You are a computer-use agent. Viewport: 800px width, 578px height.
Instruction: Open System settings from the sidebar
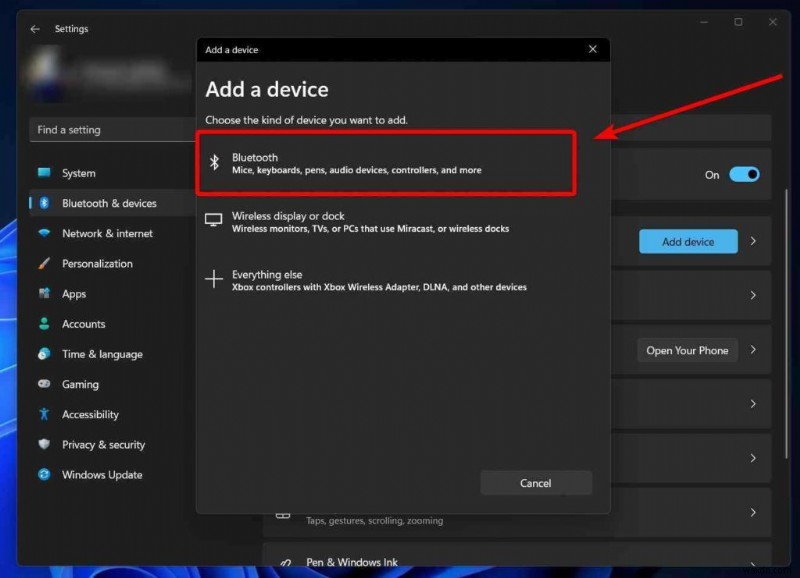[x=80, y=172]
